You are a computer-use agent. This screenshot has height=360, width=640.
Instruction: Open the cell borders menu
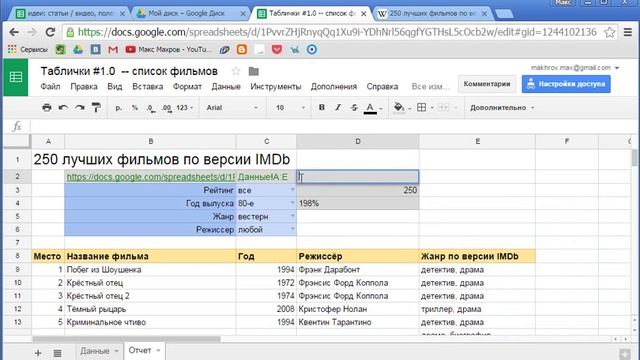[x=422, y=107]
